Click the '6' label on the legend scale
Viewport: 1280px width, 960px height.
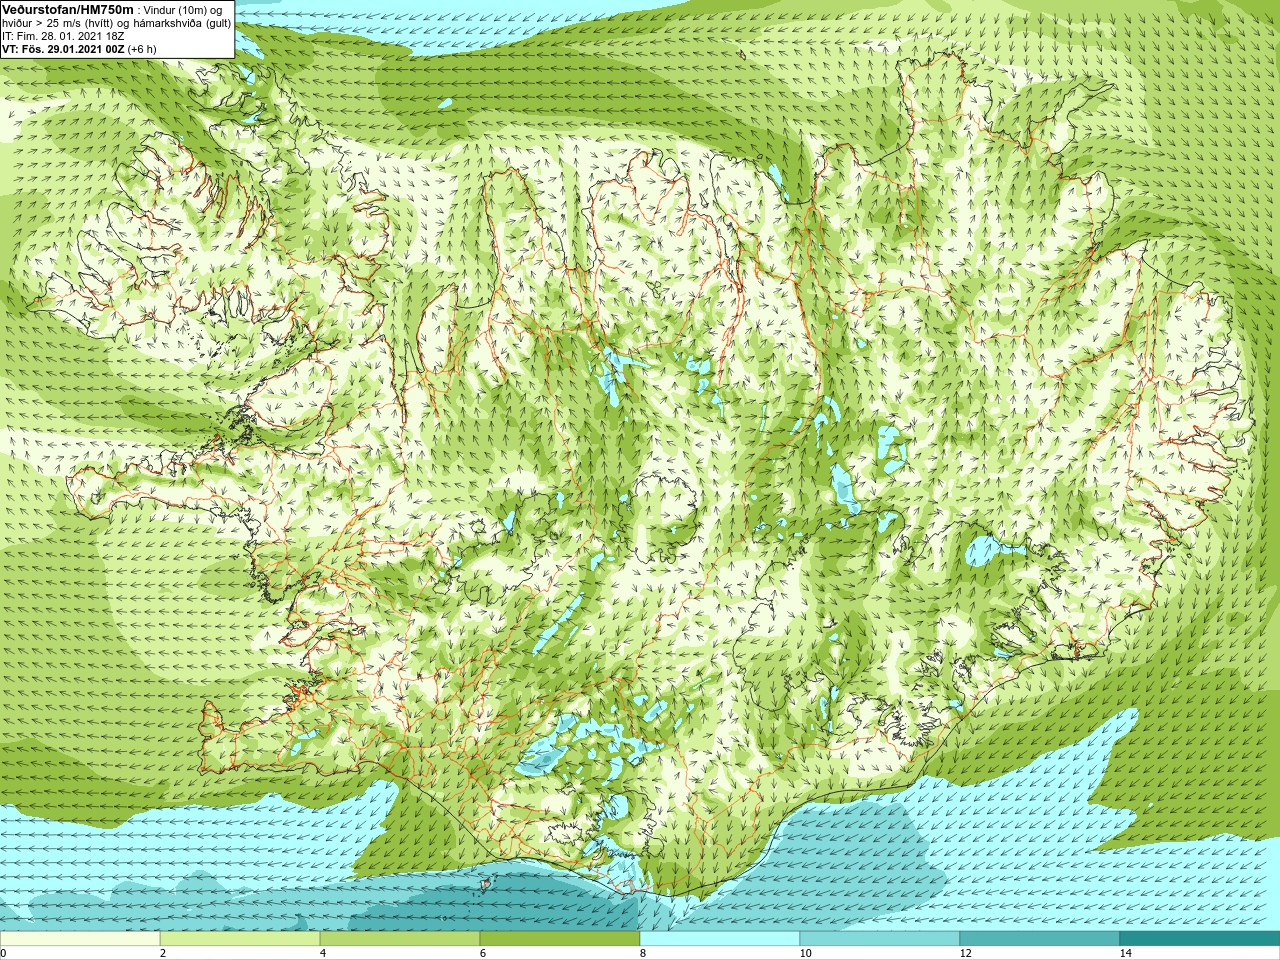(482, 953)
